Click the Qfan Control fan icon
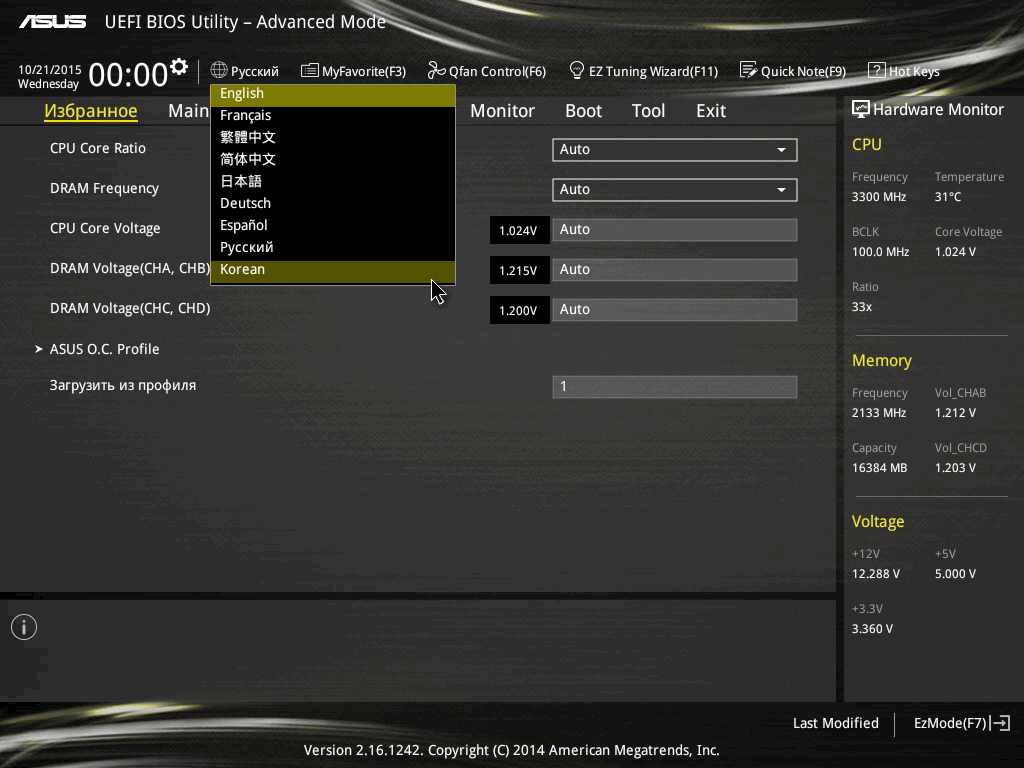1024x768 pixels. click(436, 70)
